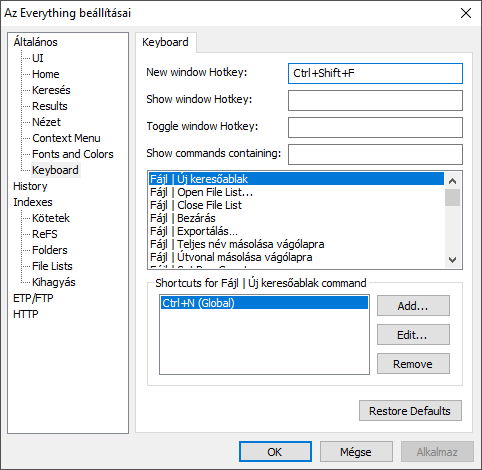Click the Add... shortcut button
Viewport: 482px width, 470px height.
coord(413,306)
